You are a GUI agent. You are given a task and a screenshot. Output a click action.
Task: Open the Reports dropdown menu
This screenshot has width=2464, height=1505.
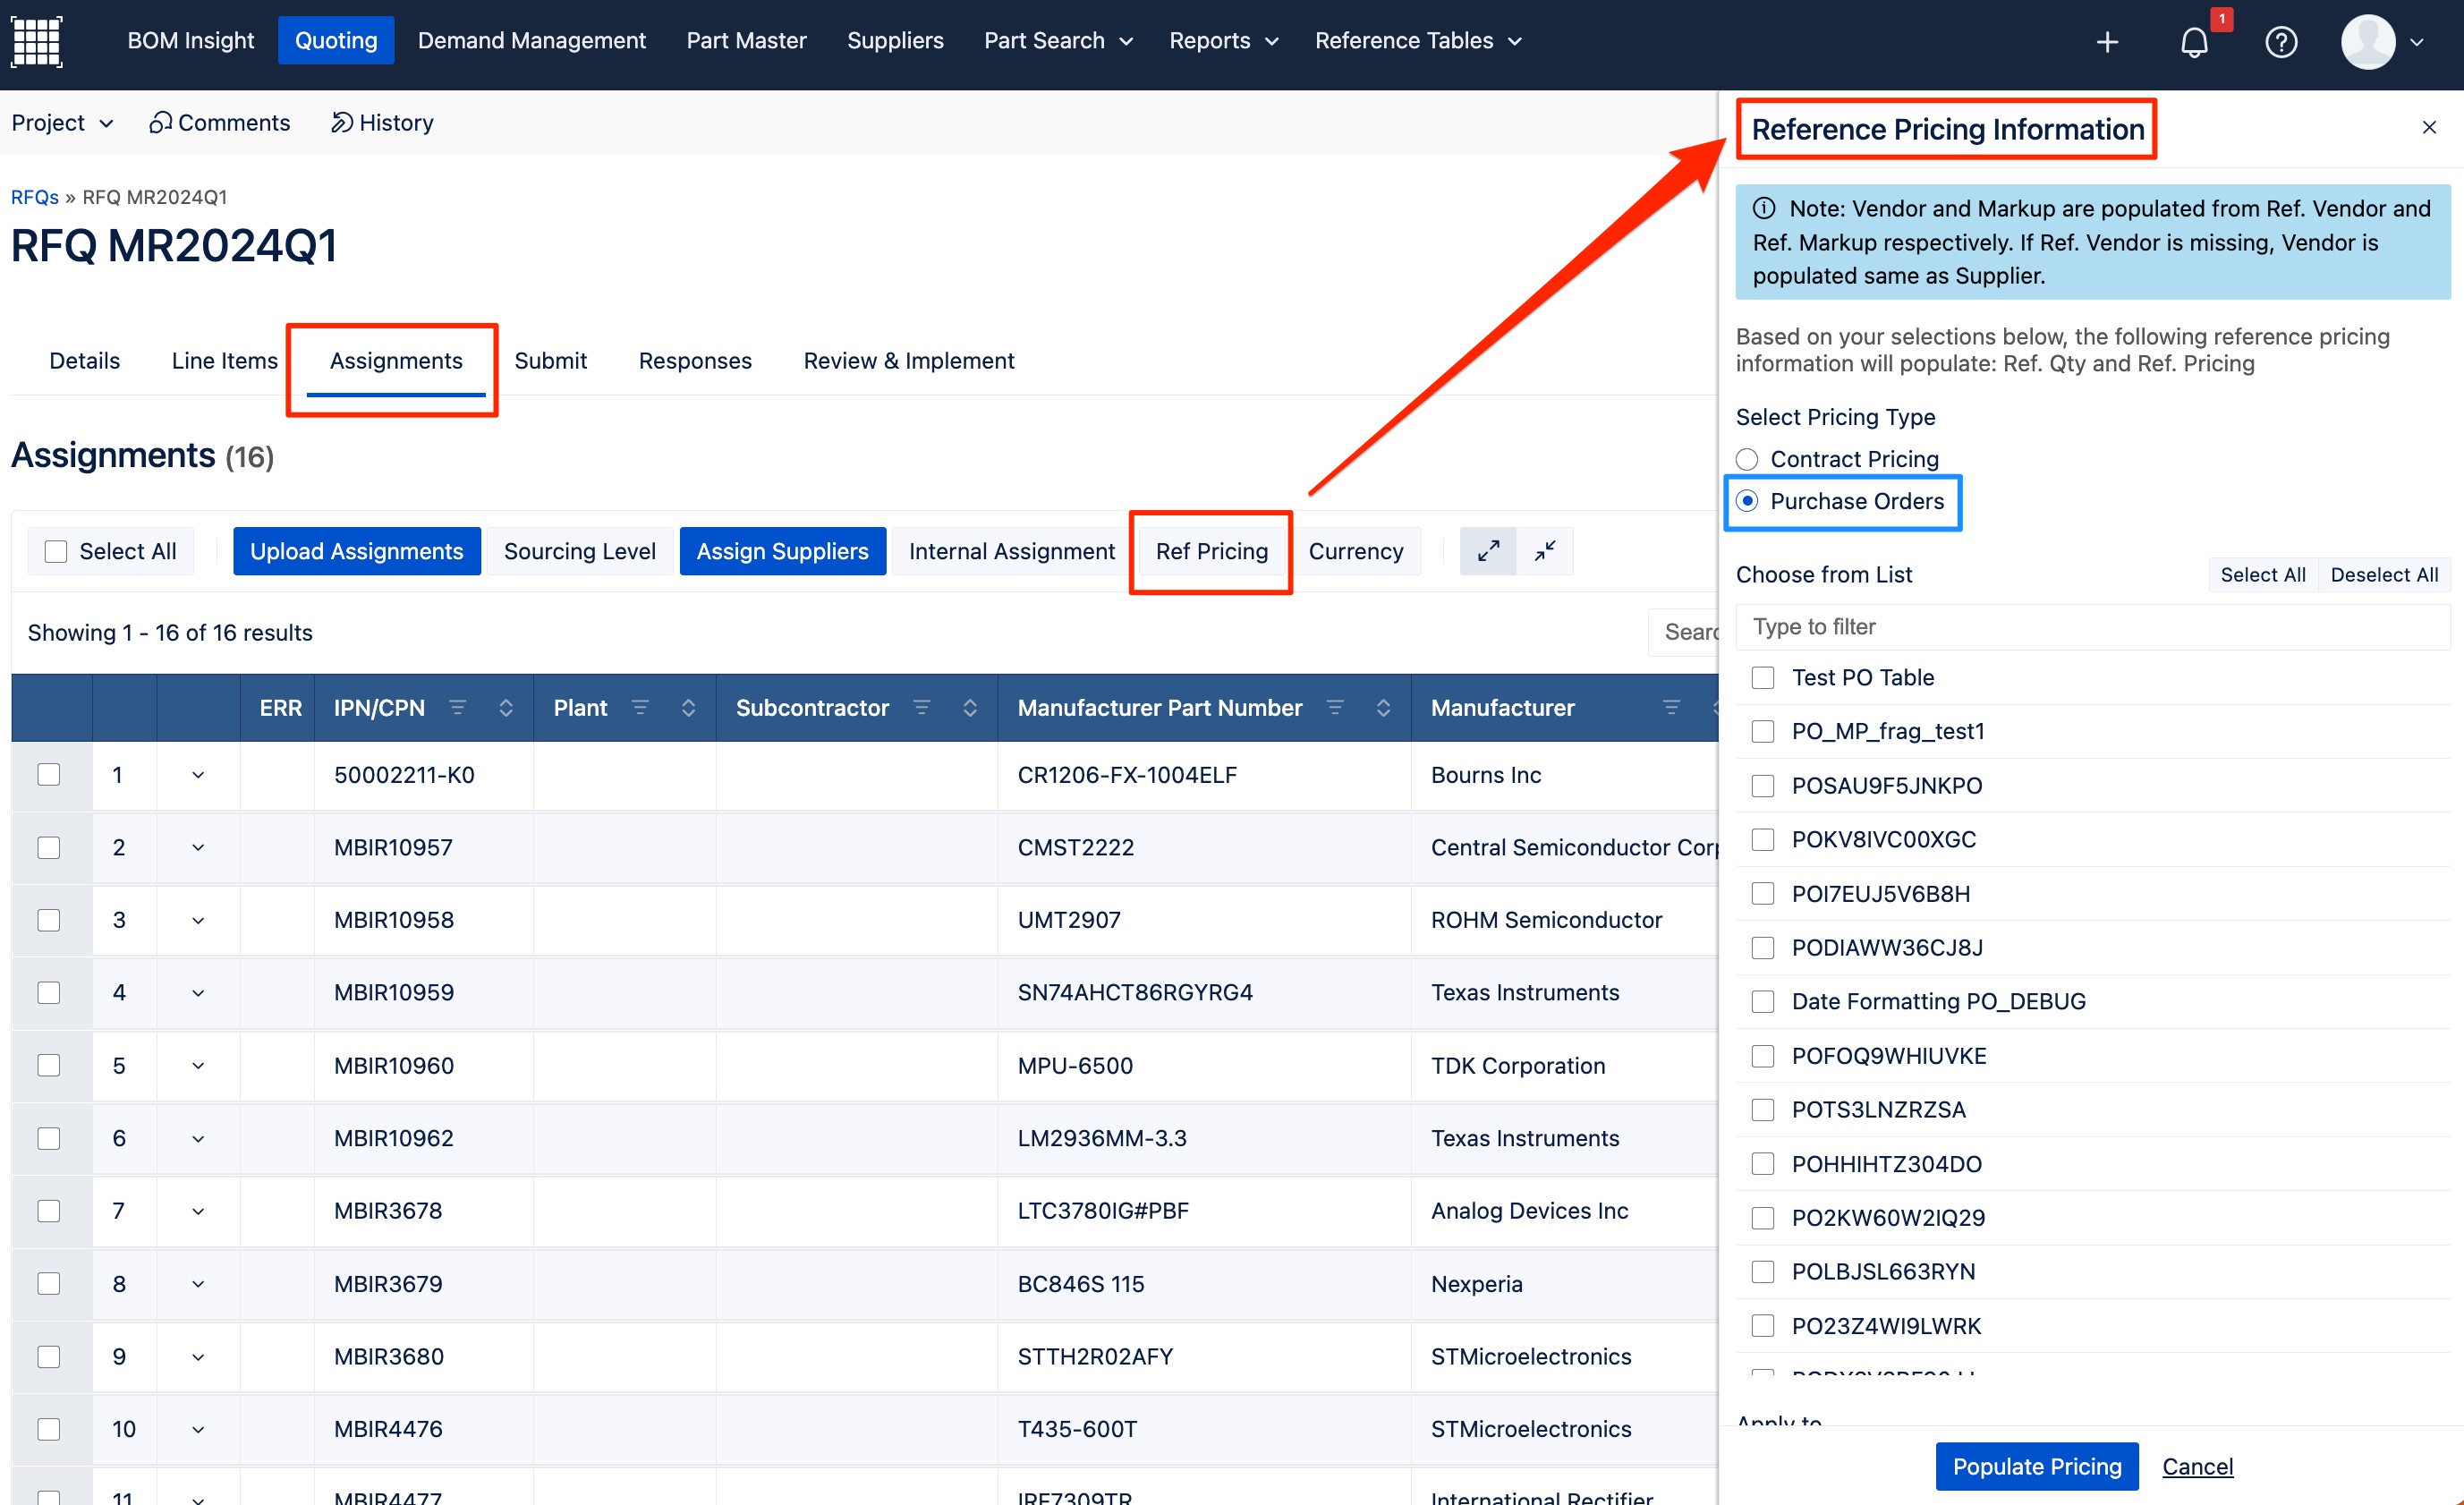click(1223, 40)
